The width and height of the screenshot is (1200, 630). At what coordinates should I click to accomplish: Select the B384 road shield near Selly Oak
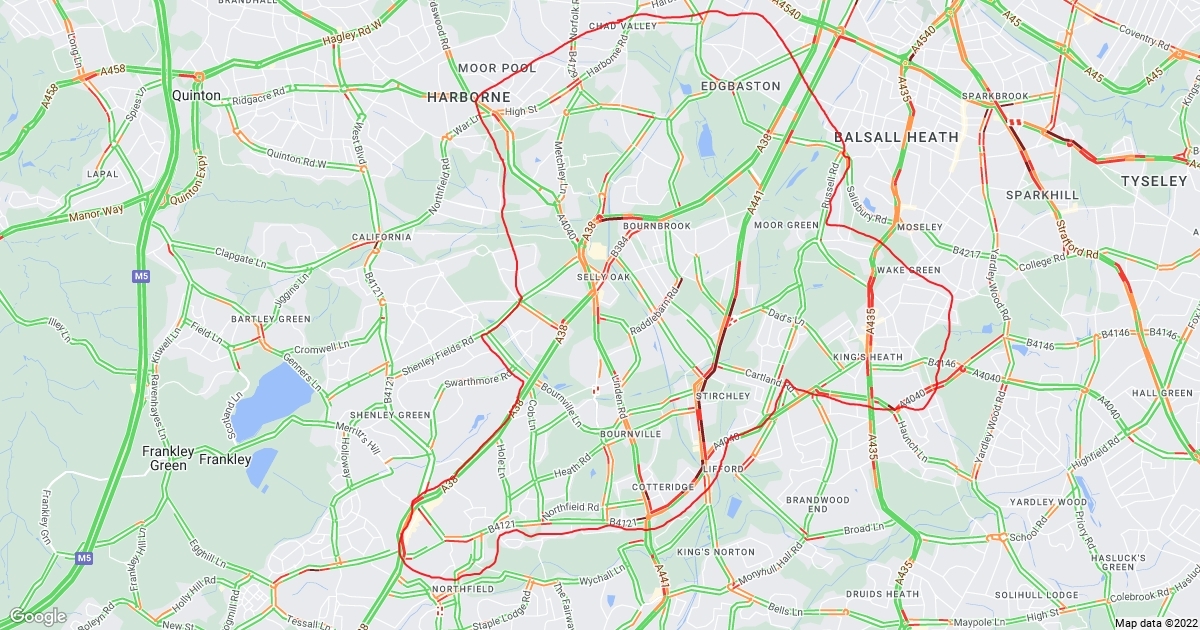(x=621, y=240)
